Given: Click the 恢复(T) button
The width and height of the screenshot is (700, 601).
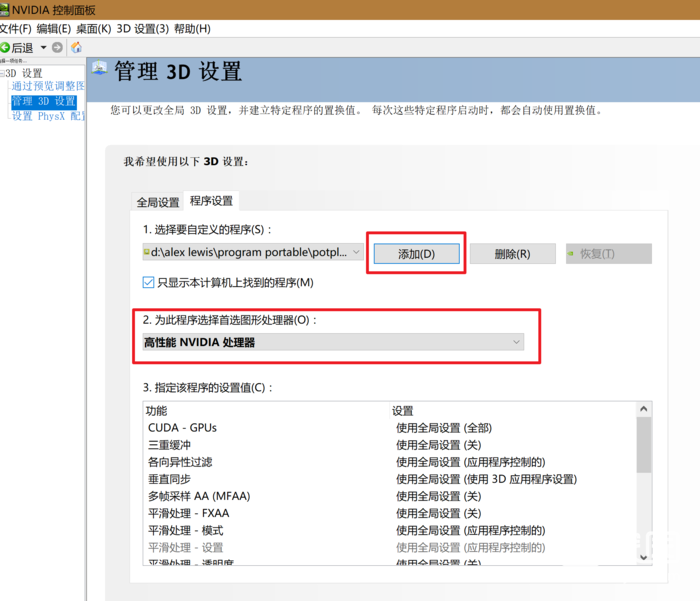Looking at the screenshot, I should click(609, 254).
